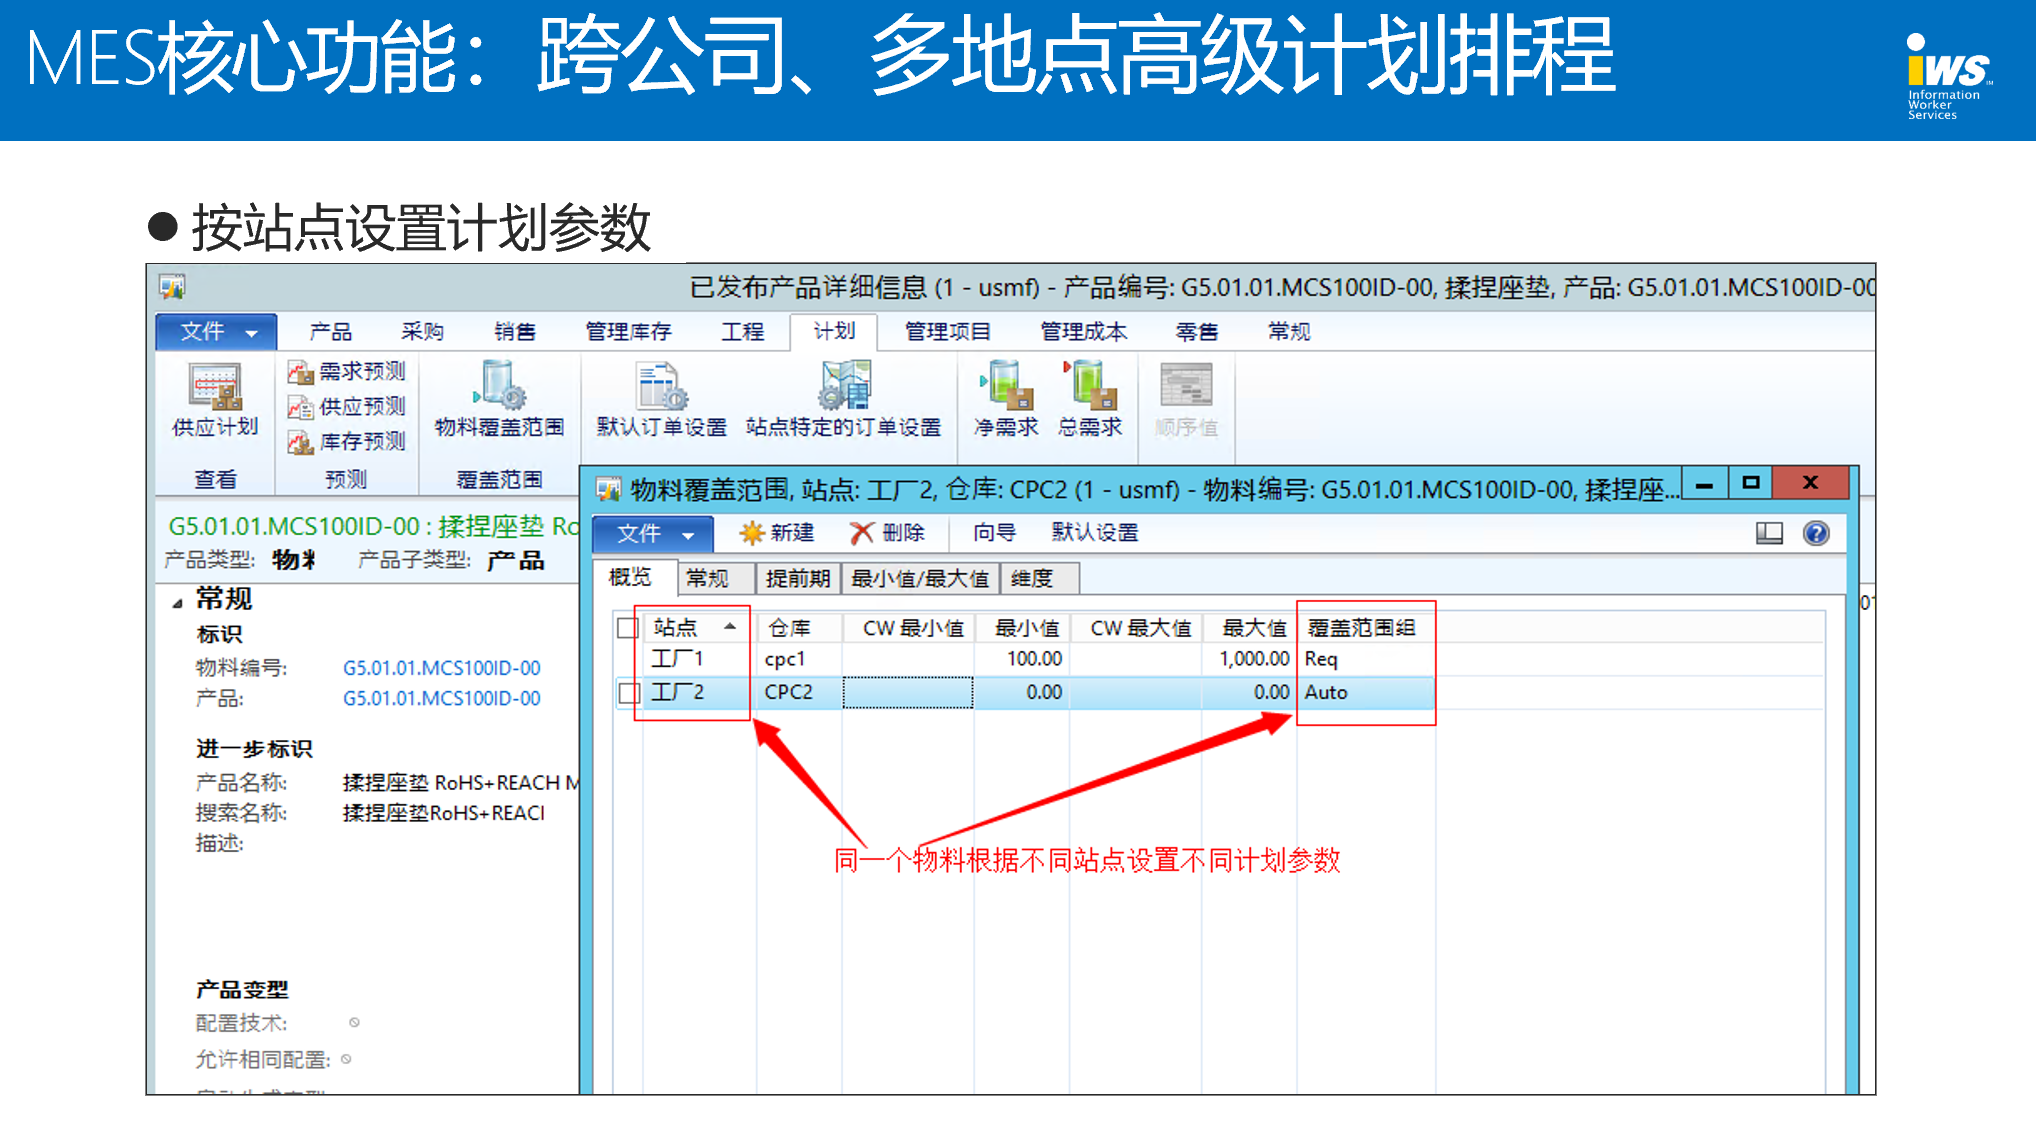Open 默认订单设置 default order settings
Screen dimensions: 2036x1145
pyautogui.click(x=661, y=401)
